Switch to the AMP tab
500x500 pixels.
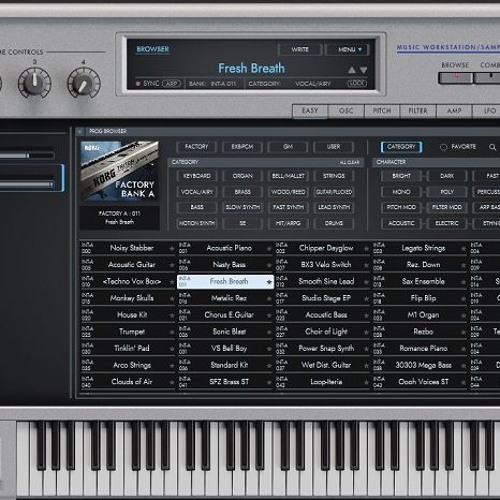454,111
